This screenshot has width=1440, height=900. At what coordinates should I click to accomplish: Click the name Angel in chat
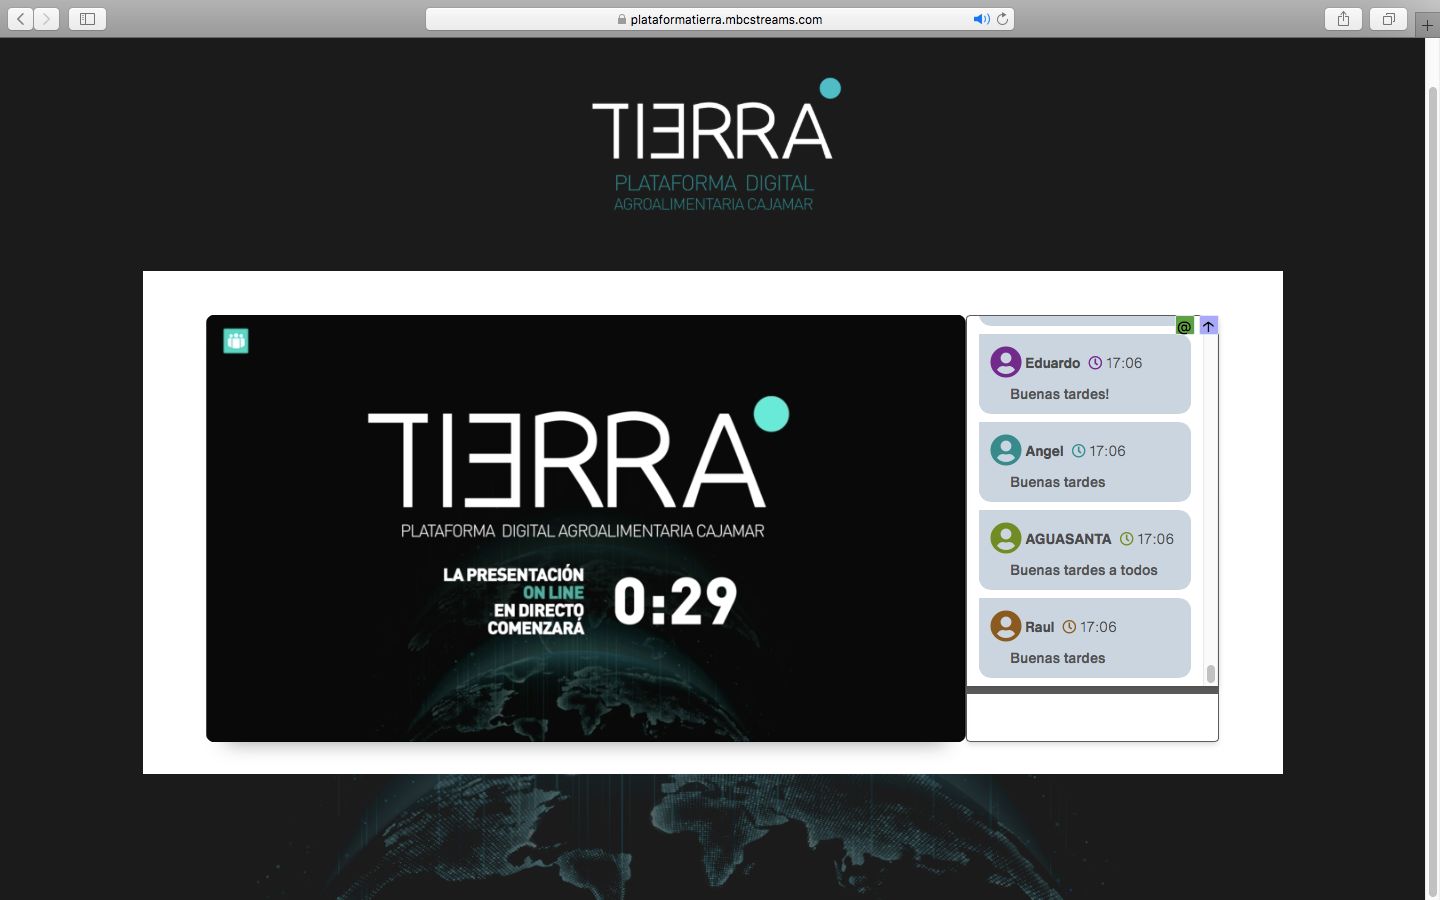[1044, 451]
